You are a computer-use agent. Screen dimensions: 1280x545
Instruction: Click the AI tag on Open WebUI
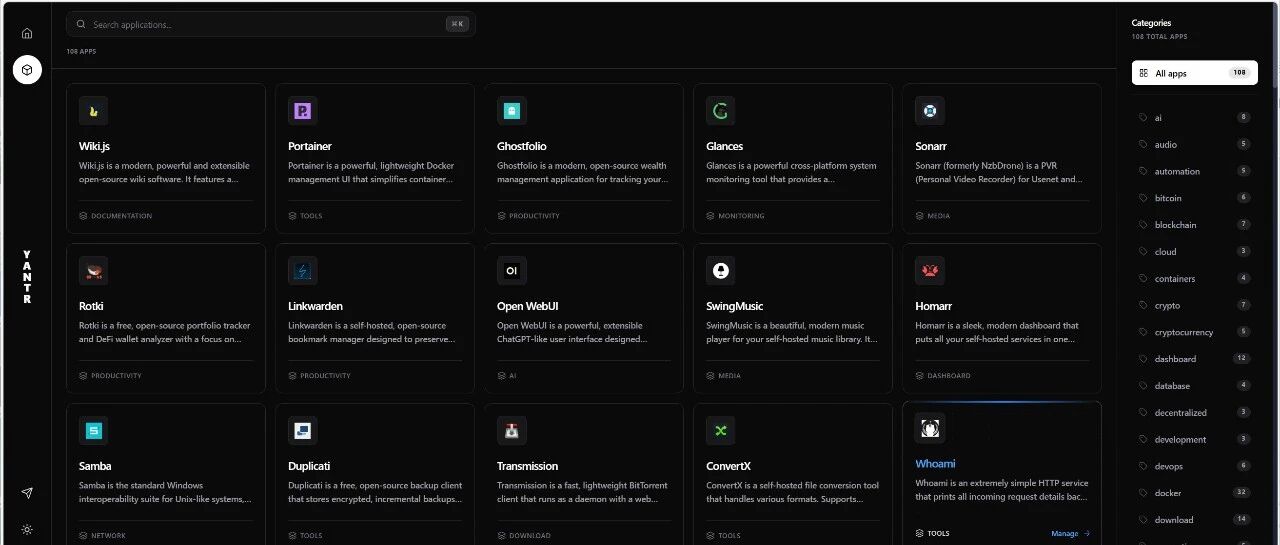[x=507, y=376]
